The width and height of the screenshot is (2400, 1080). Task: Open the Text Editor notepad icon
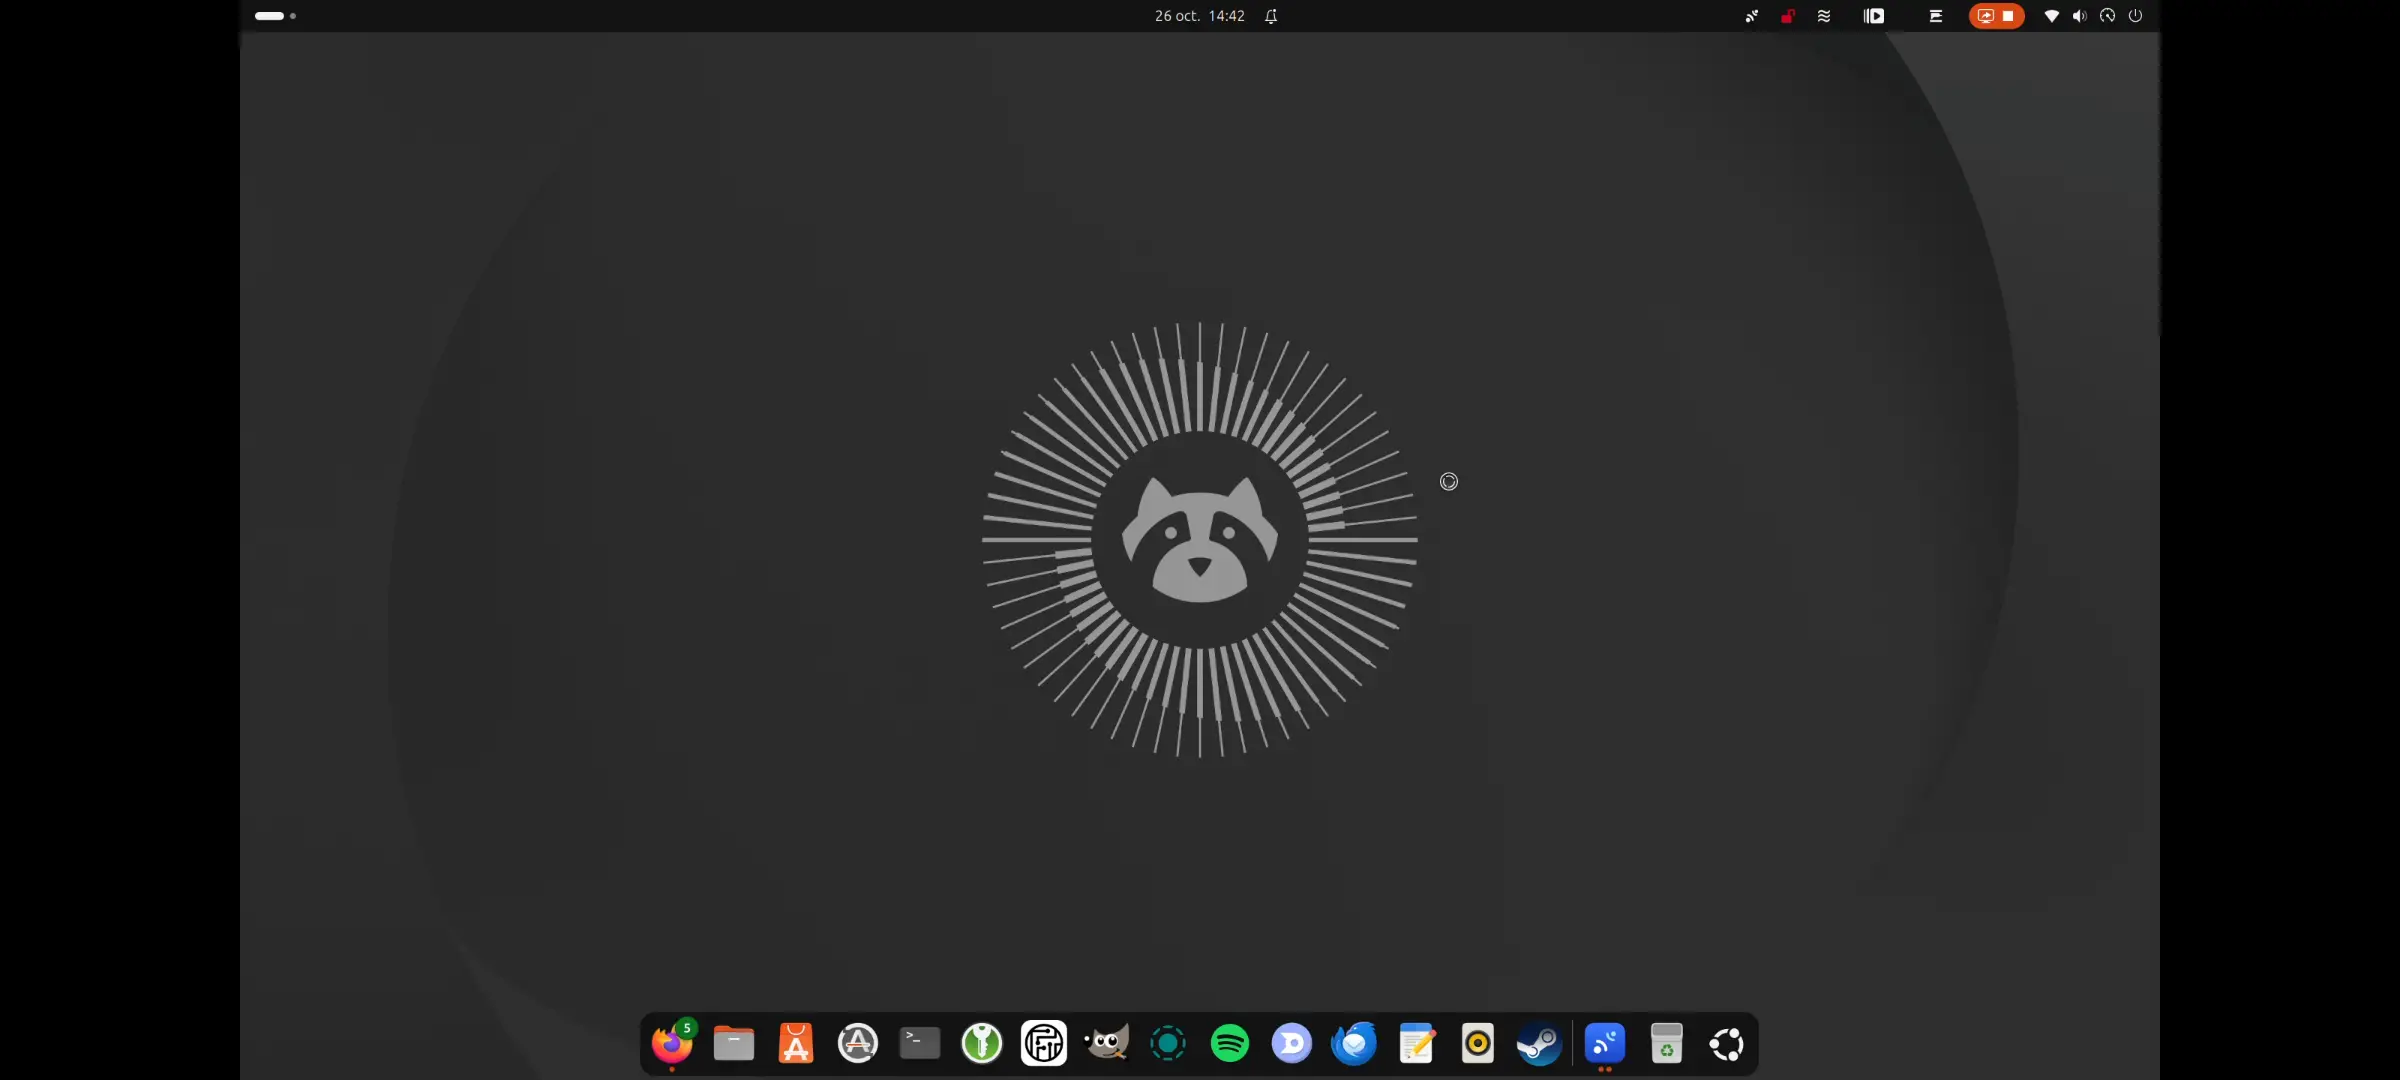click(1416, 1044)
